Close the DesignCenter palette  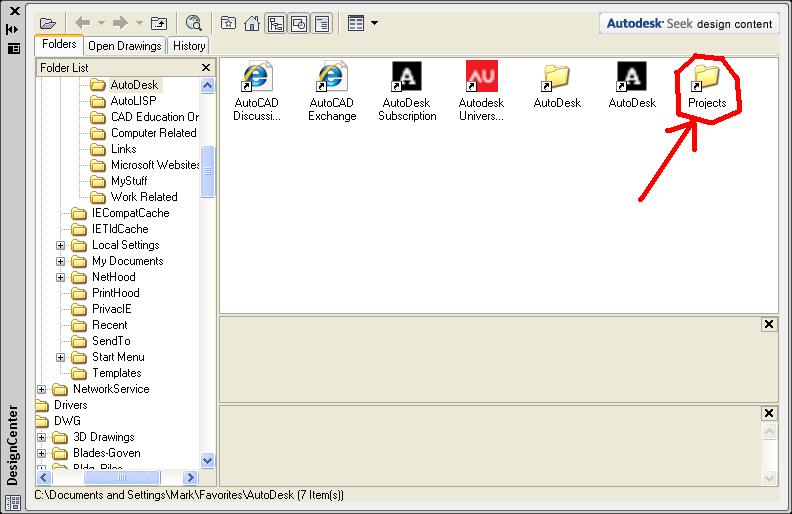pyautogui.click(x=15, y=11)
